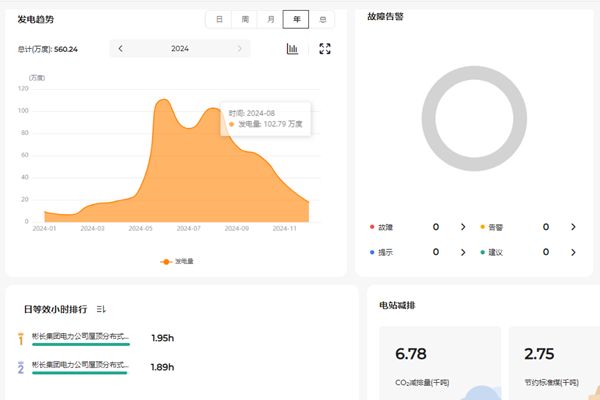Select the 周 (week) time range
Screen dimensions: 600x400
click(245, 20)
